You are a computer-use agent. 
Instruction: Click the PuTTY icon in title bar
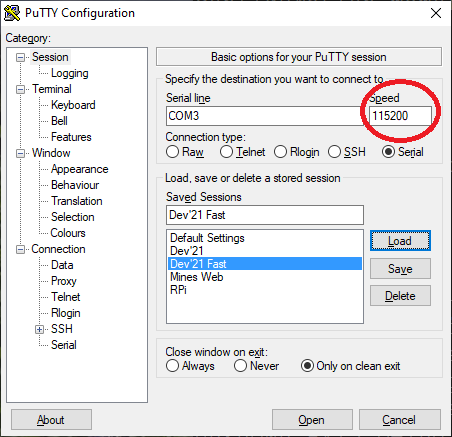(x=12, y=13)
